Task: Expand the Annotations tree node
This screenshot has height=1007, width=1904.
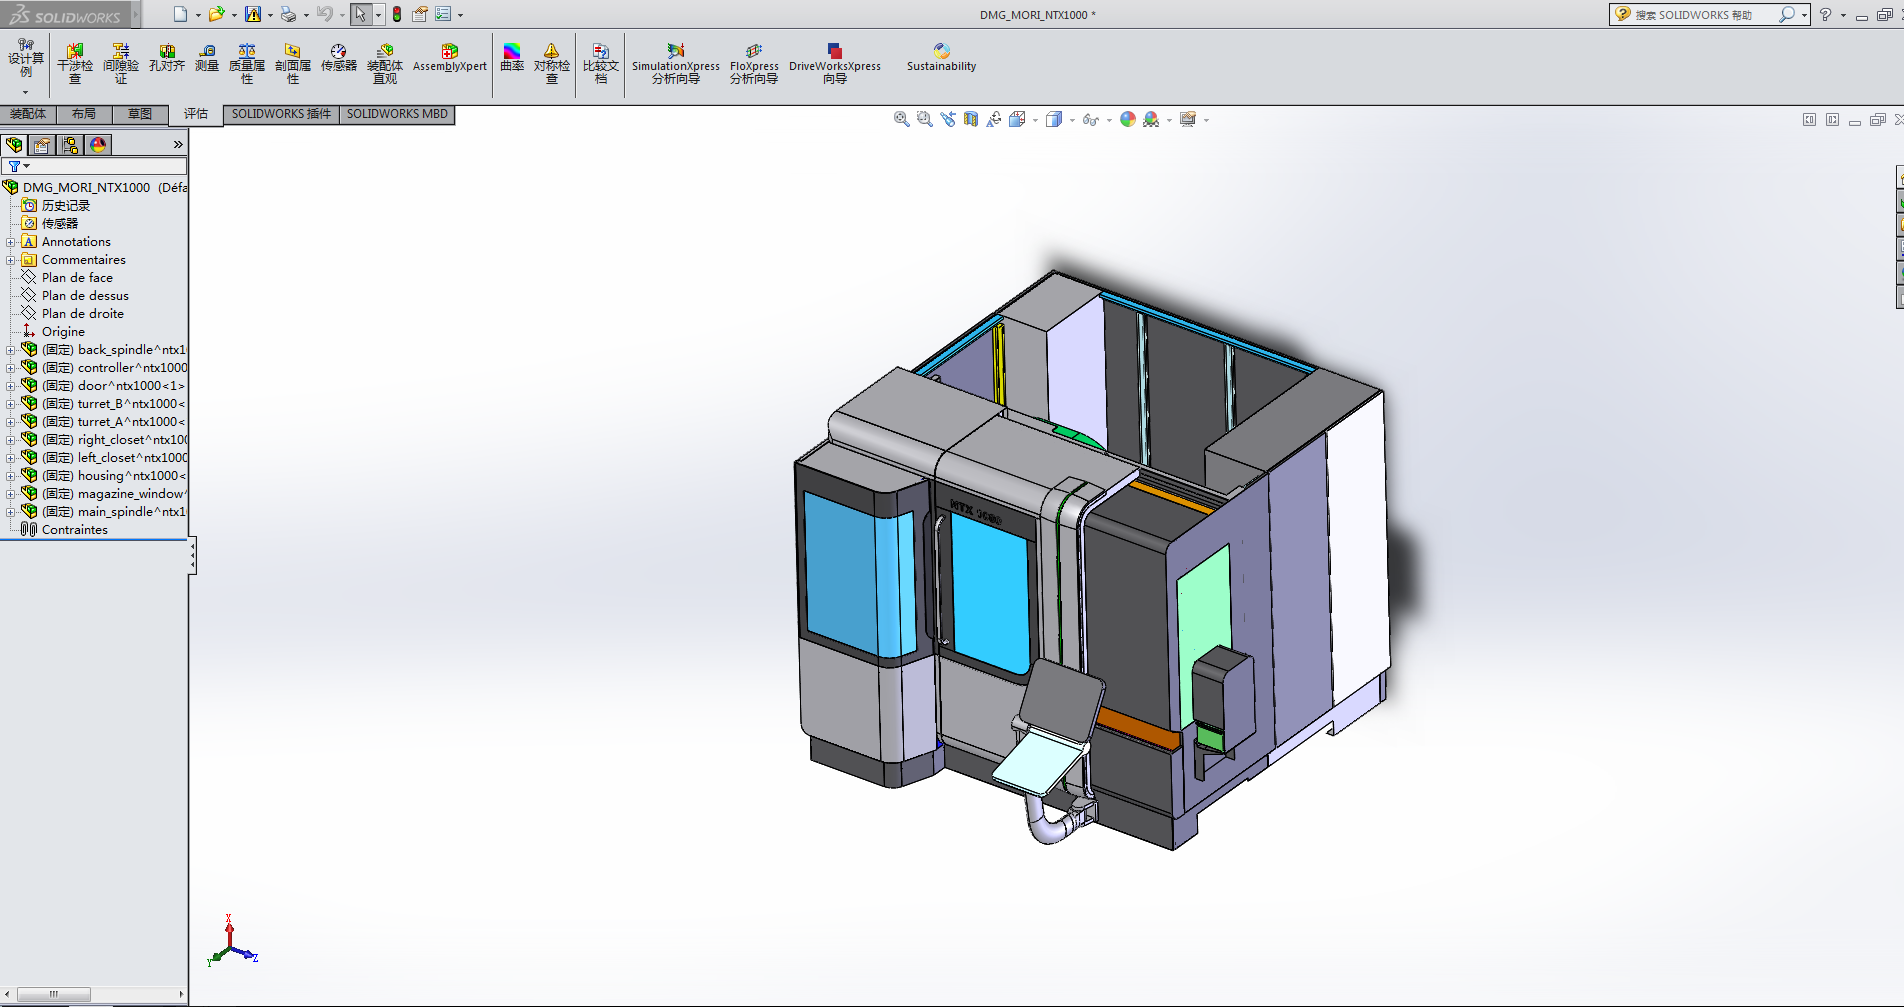Action: tap(11, 242)
